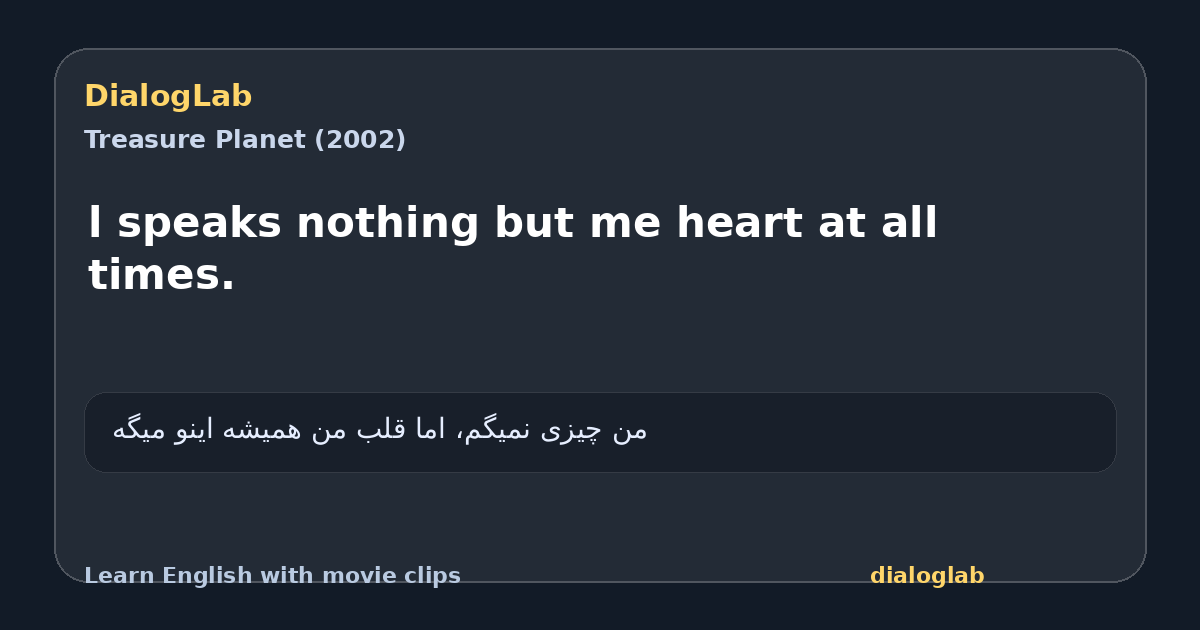The image size is (1200, 630).
Task: Select the word "times." on the second line
Action: [161, 275]
